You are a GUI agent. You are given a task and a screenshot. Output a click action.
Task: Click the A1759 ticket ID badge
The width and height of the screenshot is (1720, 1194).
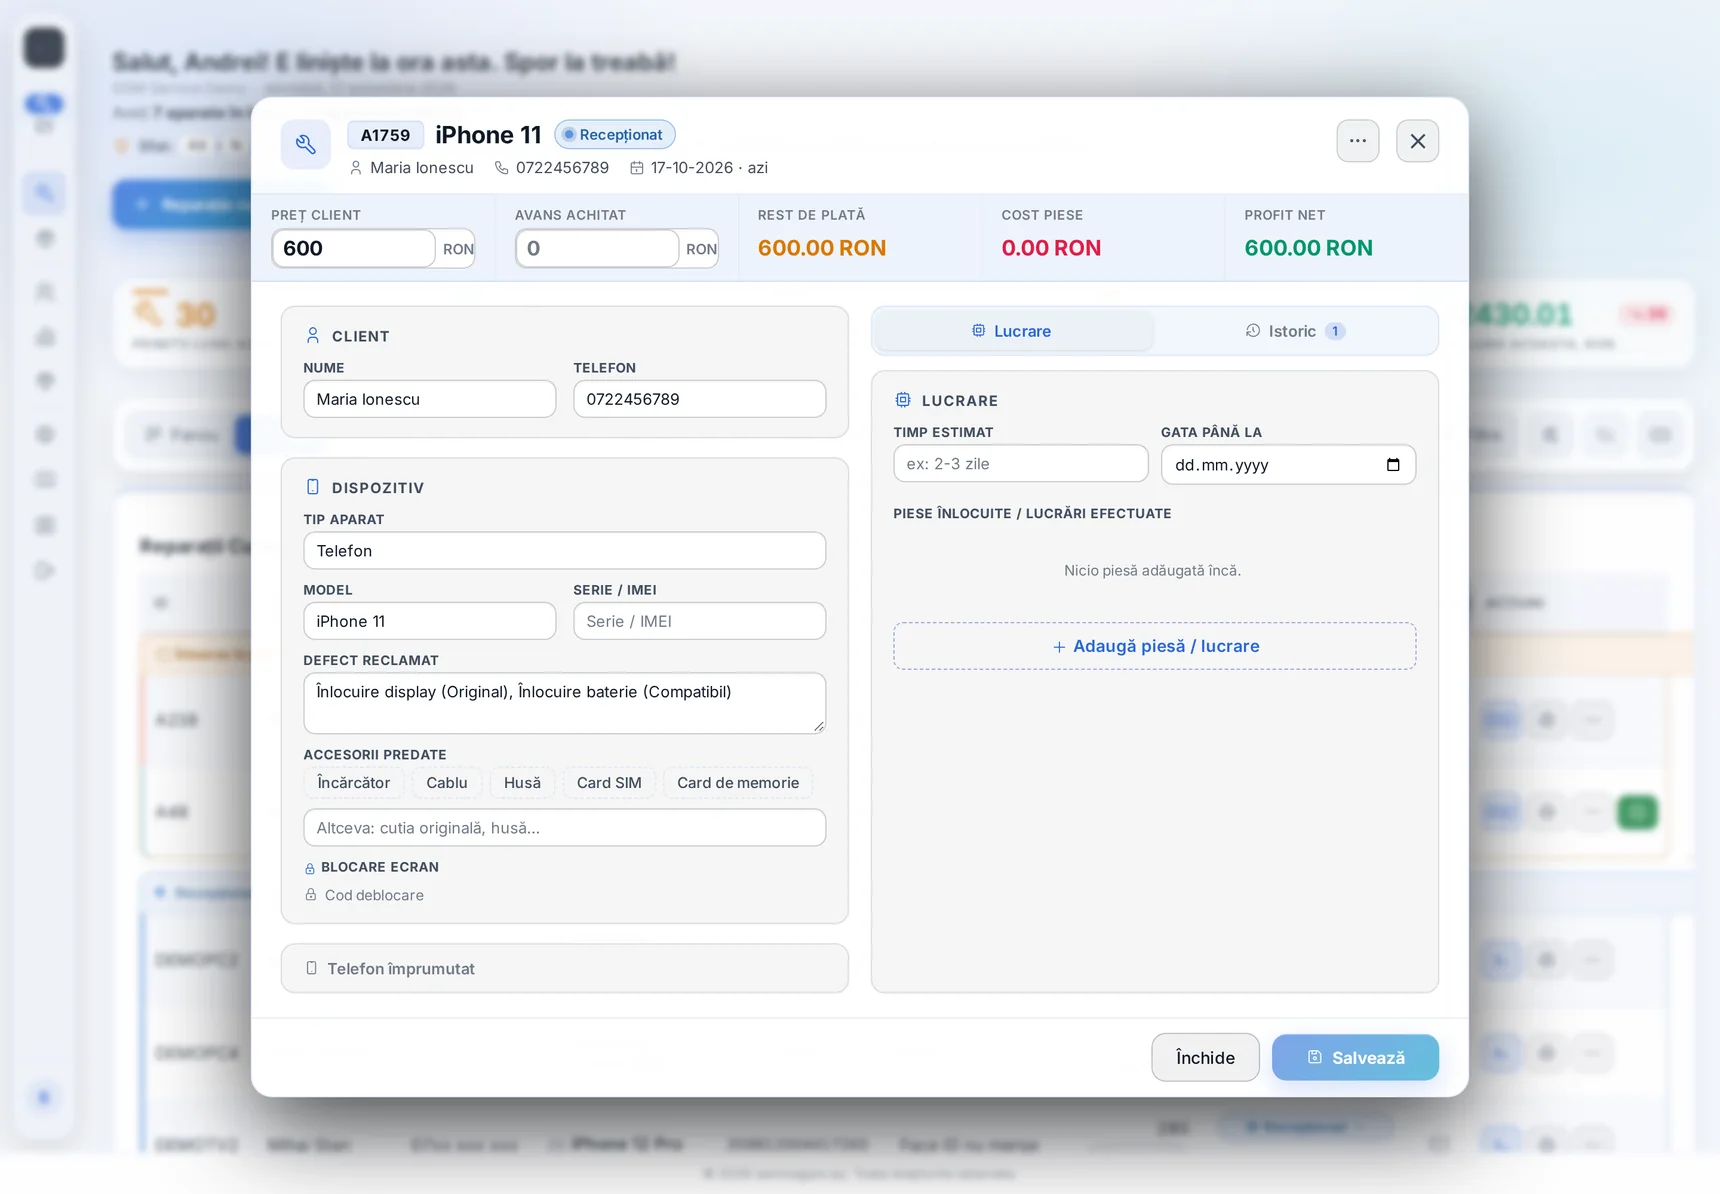coord(385,135)
